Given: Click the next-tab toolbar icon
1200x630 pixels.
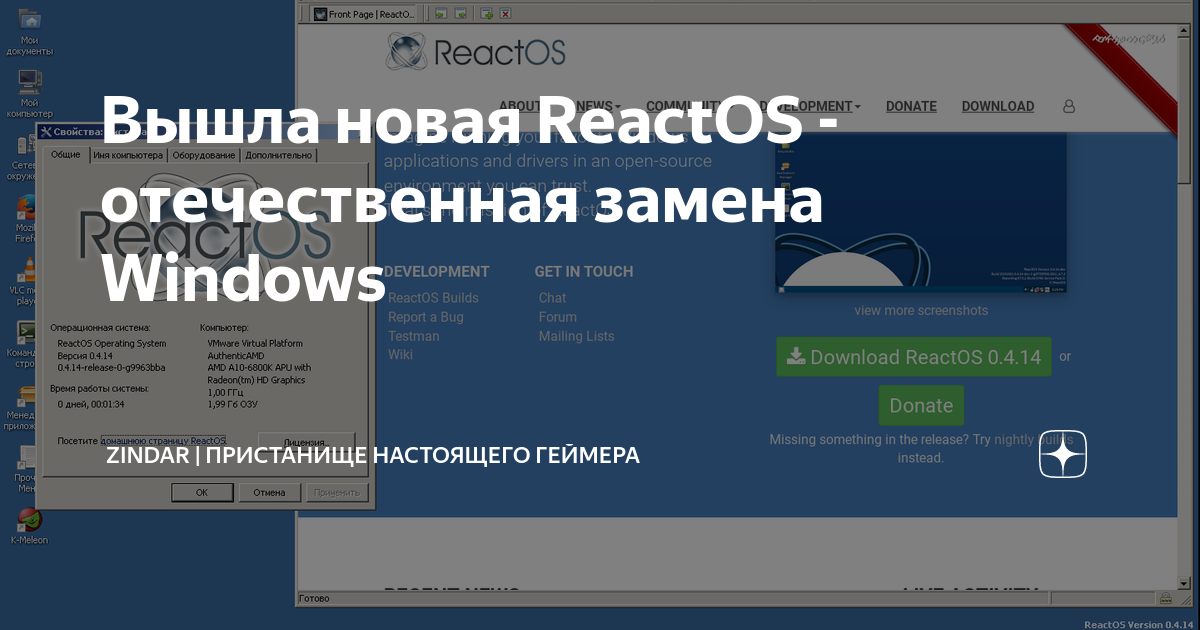Looking at the screenshot, I should coord(460,14).
